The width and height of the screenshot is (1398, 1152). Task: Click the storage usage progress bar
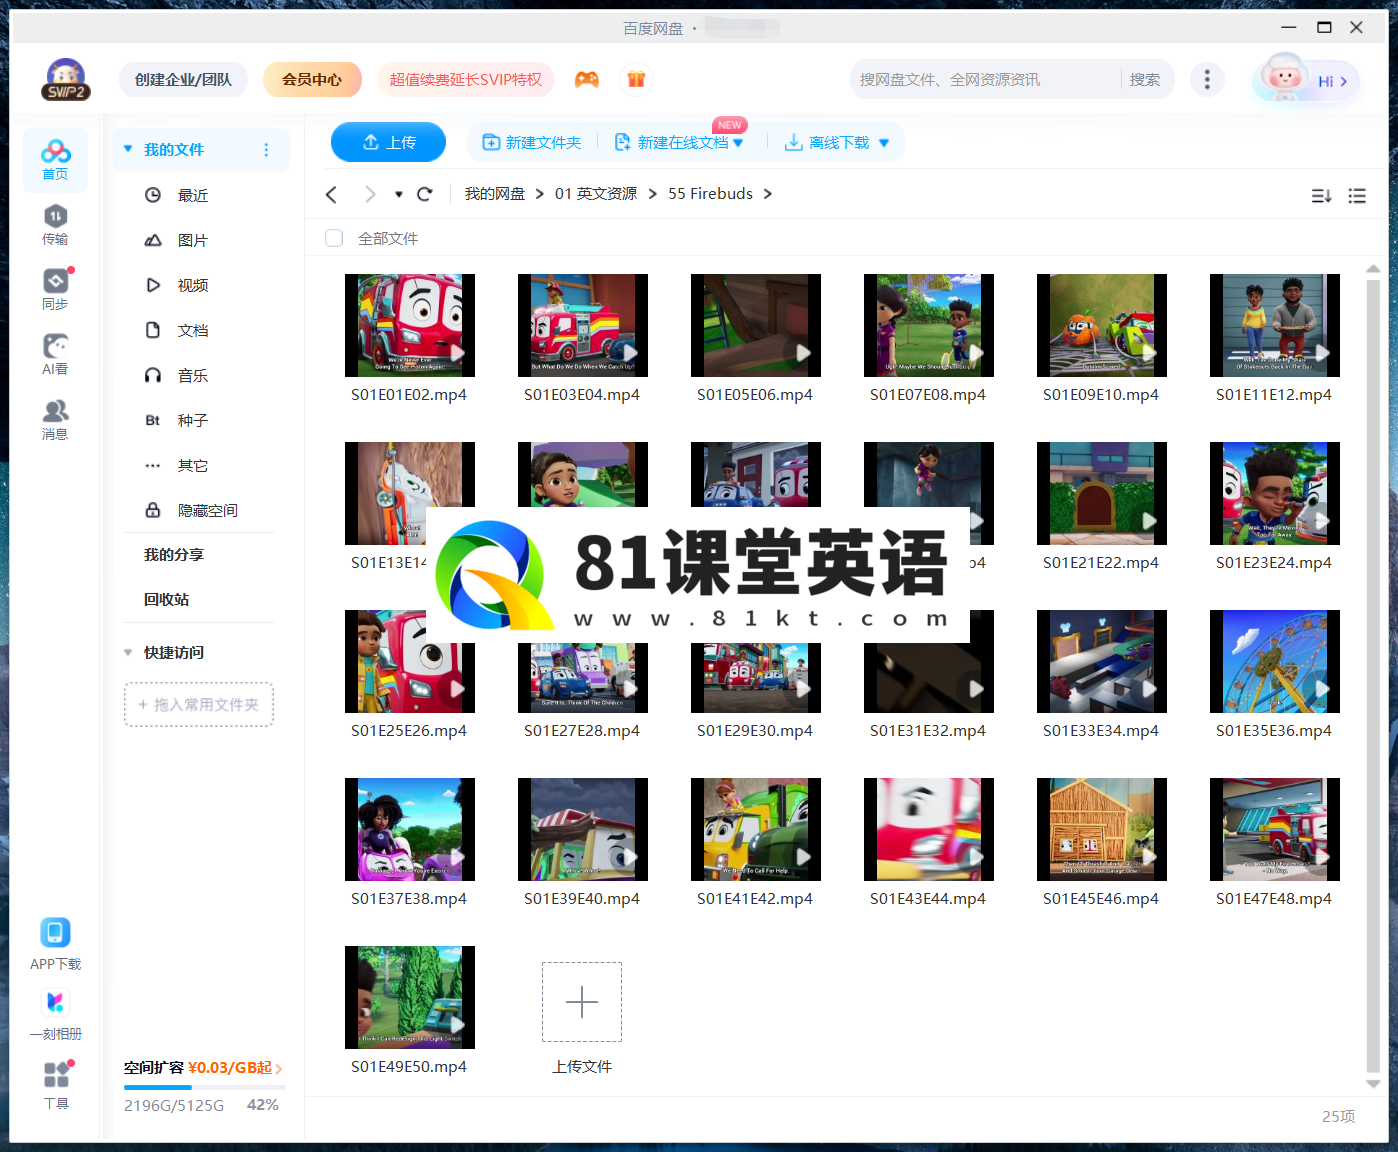pos(204,1087)
